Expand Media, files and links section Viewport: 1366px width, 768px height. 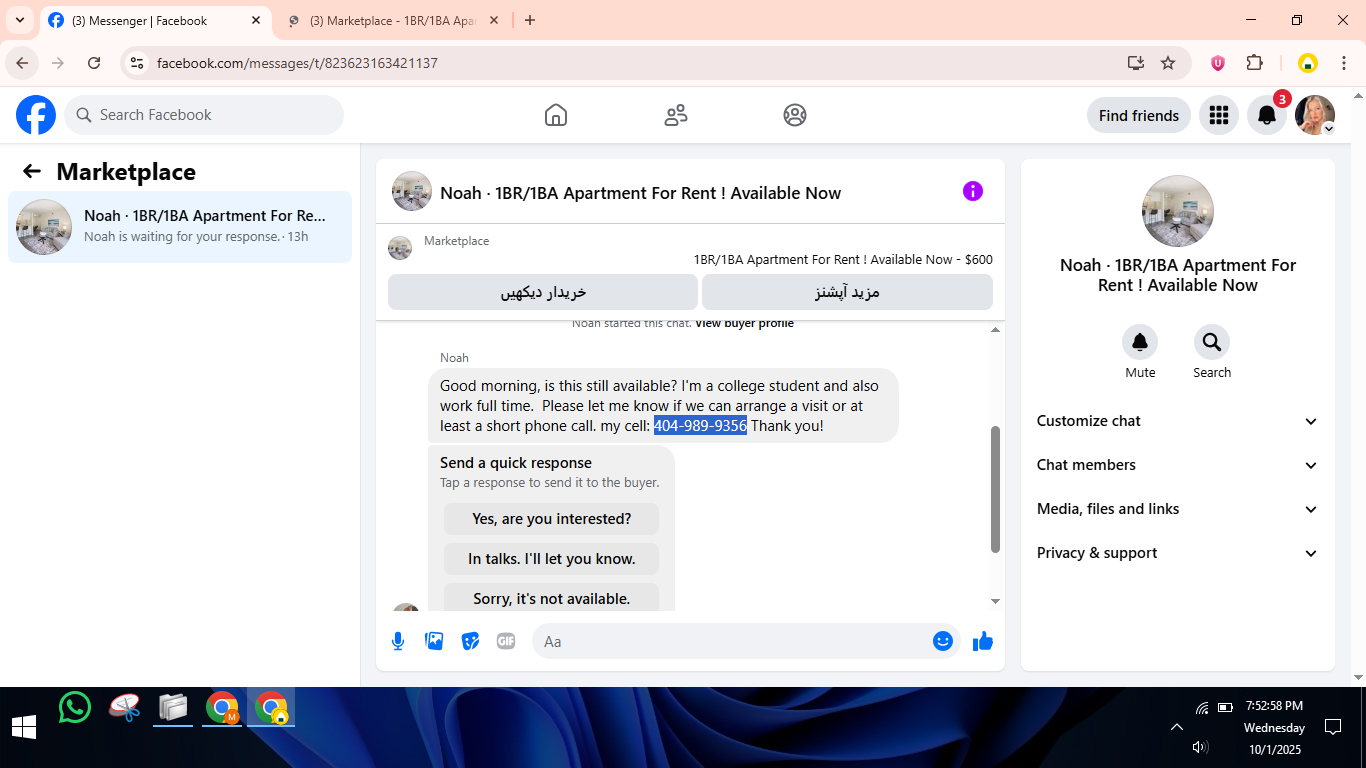tap(1177, 509)
